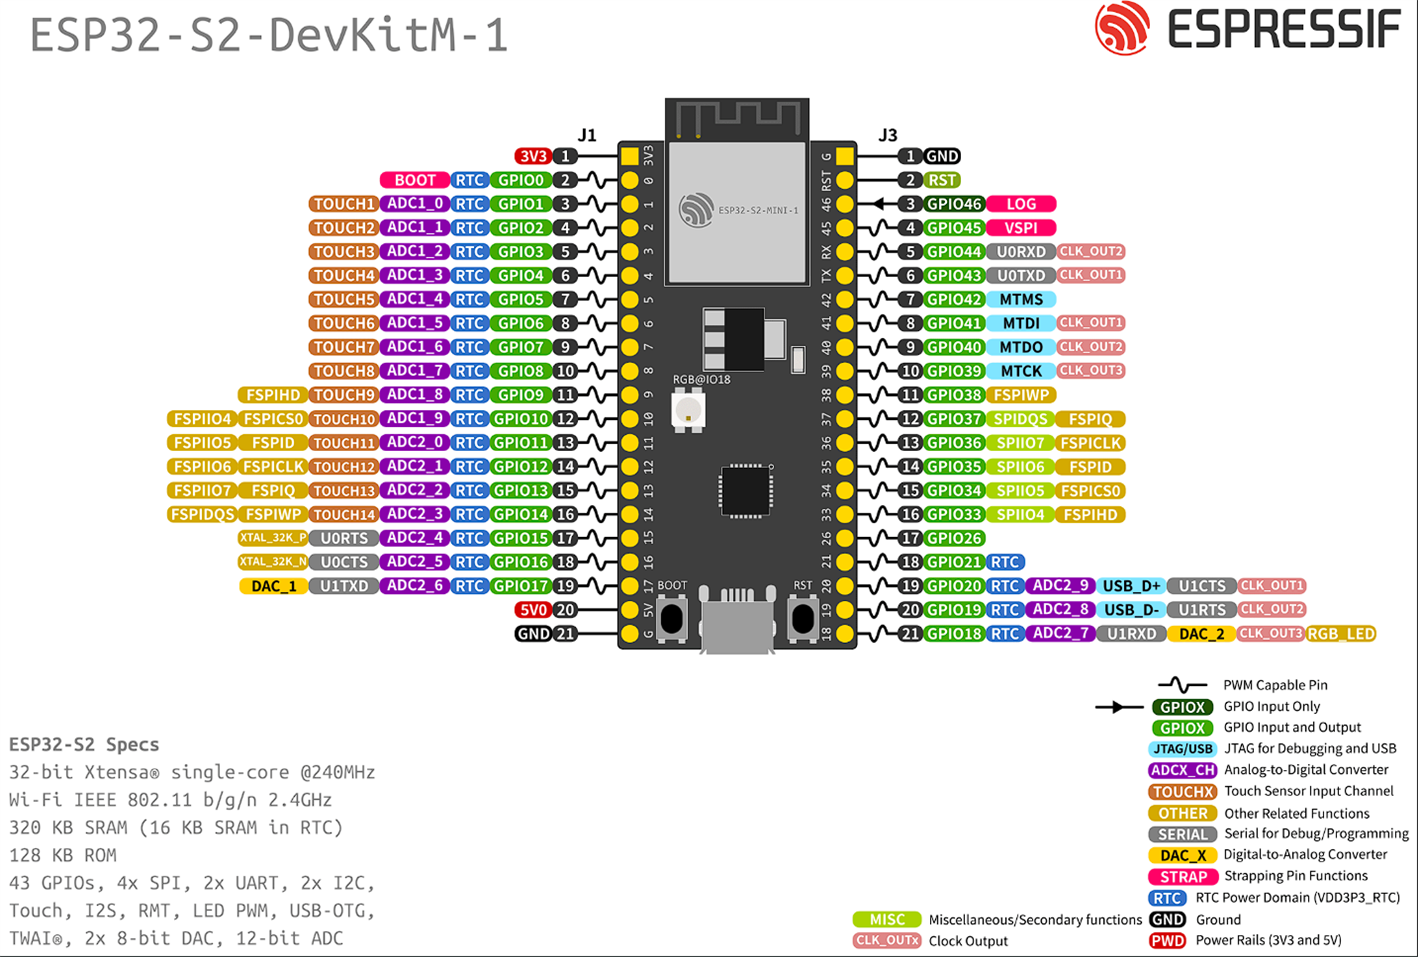Screen dimensions: 1418x957
Task: Select the ESP32-S2-MINI-1 module shield
Action: (737, 212)
